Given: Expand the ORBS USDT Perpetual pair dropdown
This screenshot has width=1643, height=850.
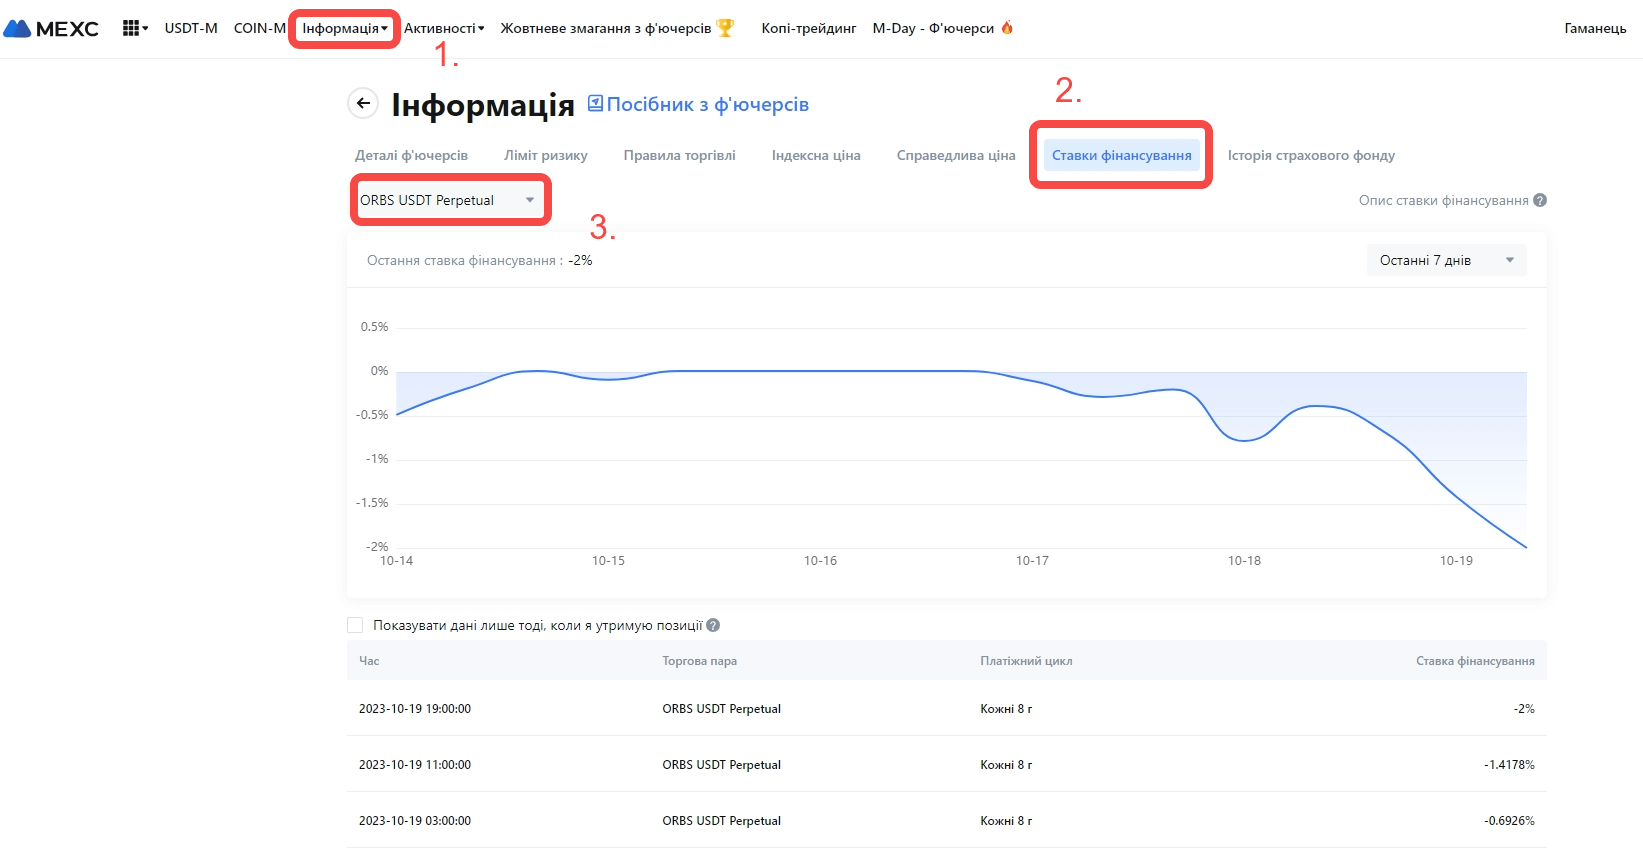Looking at the screenshot, I should [x=449, y=200].
